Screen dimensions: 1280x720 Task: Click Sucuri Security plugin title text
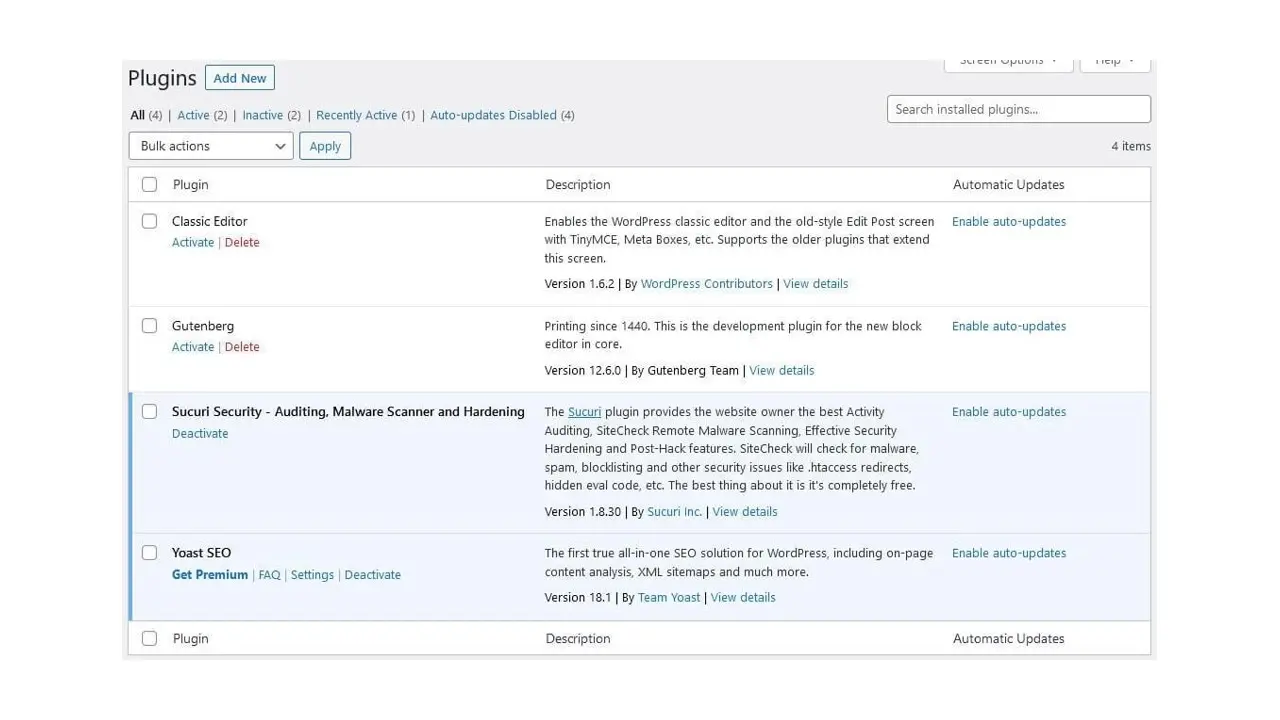(x=348, y=412)
